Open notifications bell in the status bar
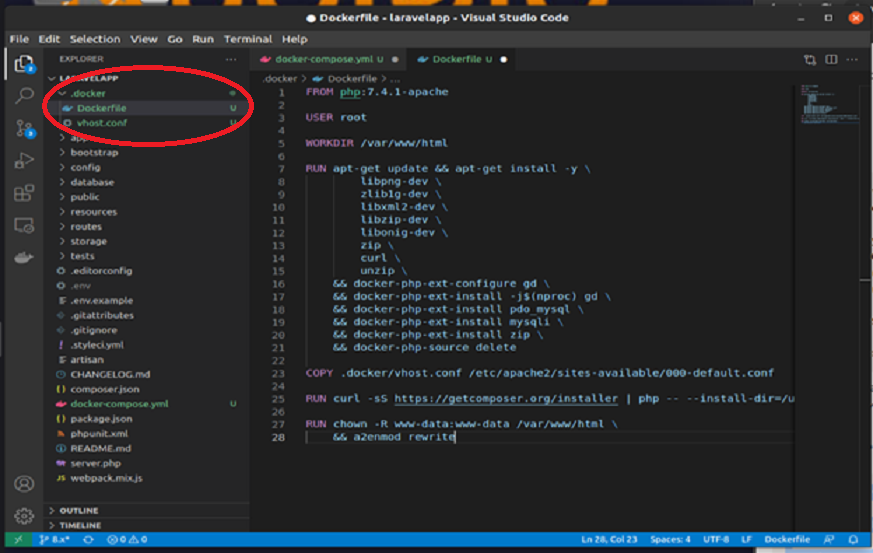 pyautogui.click(x=853, y=540)
